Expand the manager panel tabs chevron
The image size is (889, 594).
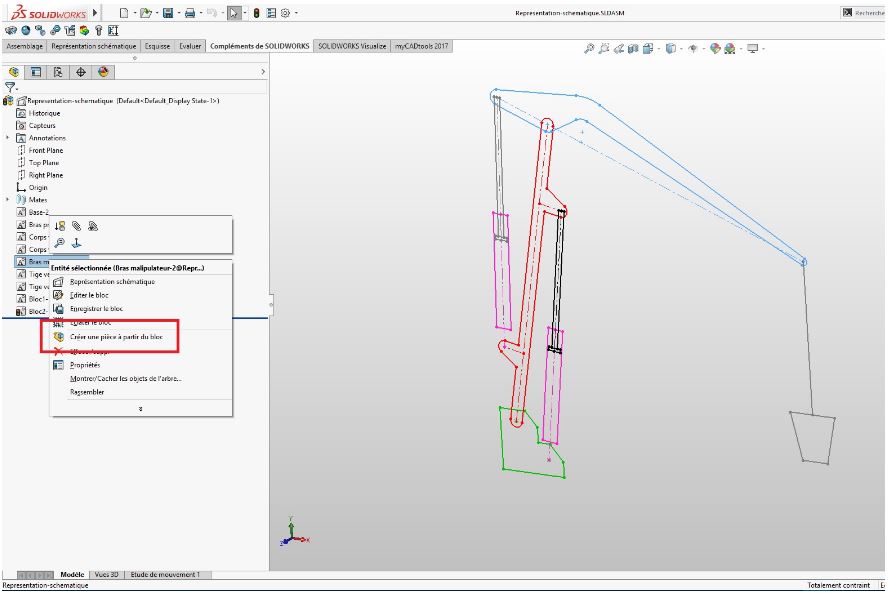pyautogui.click(x=263, y=72)
